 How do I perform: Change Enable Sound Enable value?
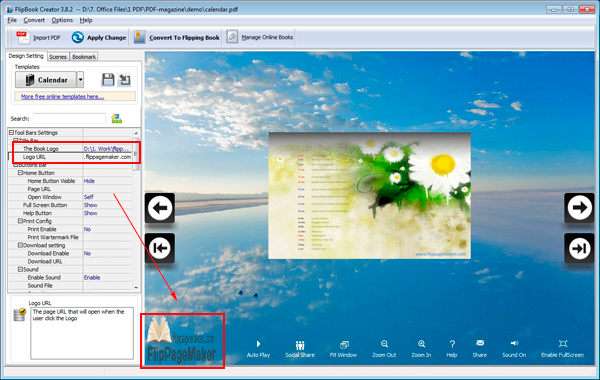pos(108,277)
